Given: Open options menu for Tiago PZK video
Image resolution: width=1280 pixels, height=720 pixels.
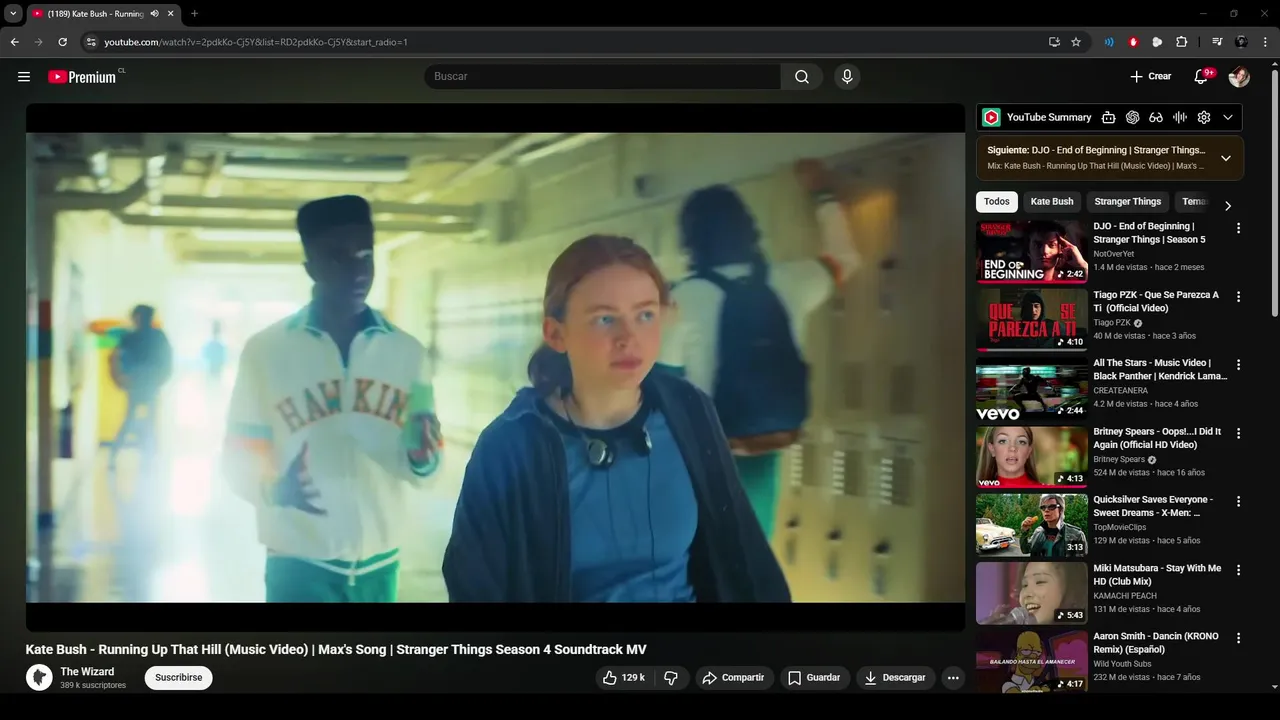Looking at the screenshot, I should (1238, 297).
